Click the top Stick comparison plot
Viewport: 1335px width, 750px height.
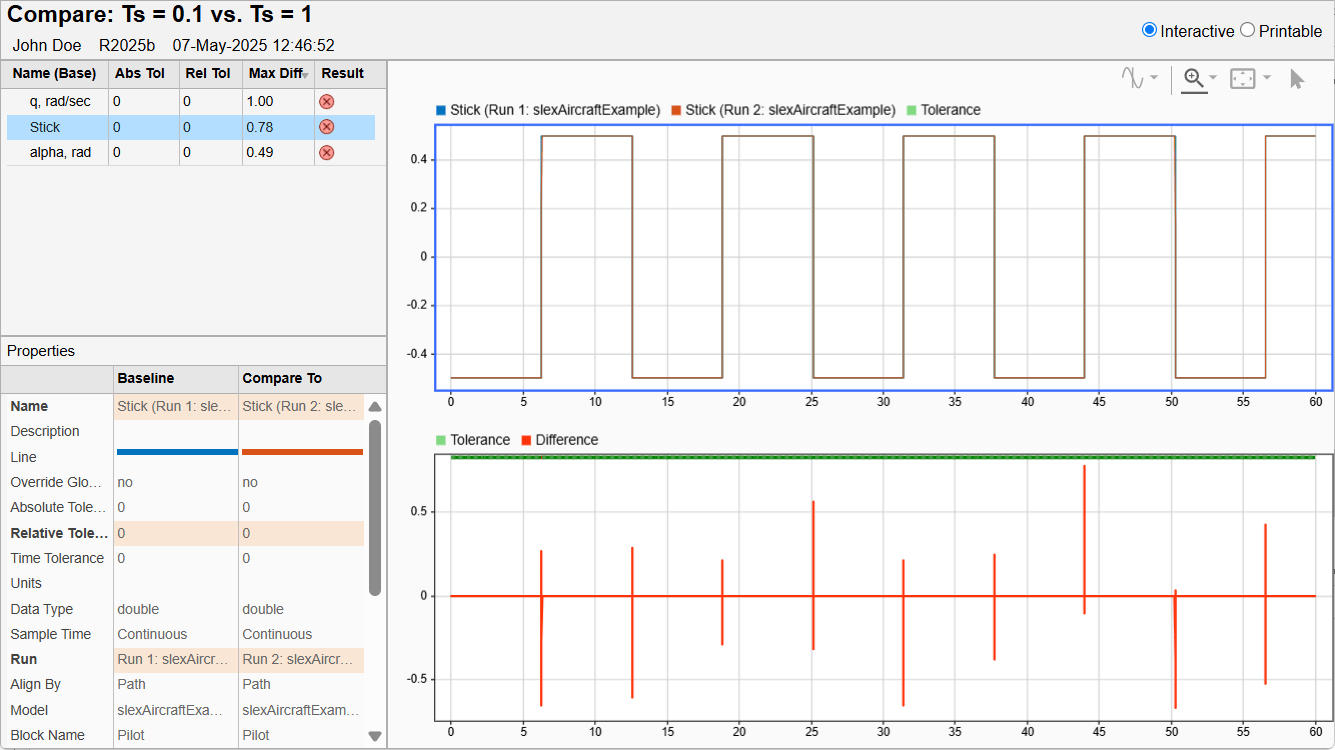click(883, 257)
